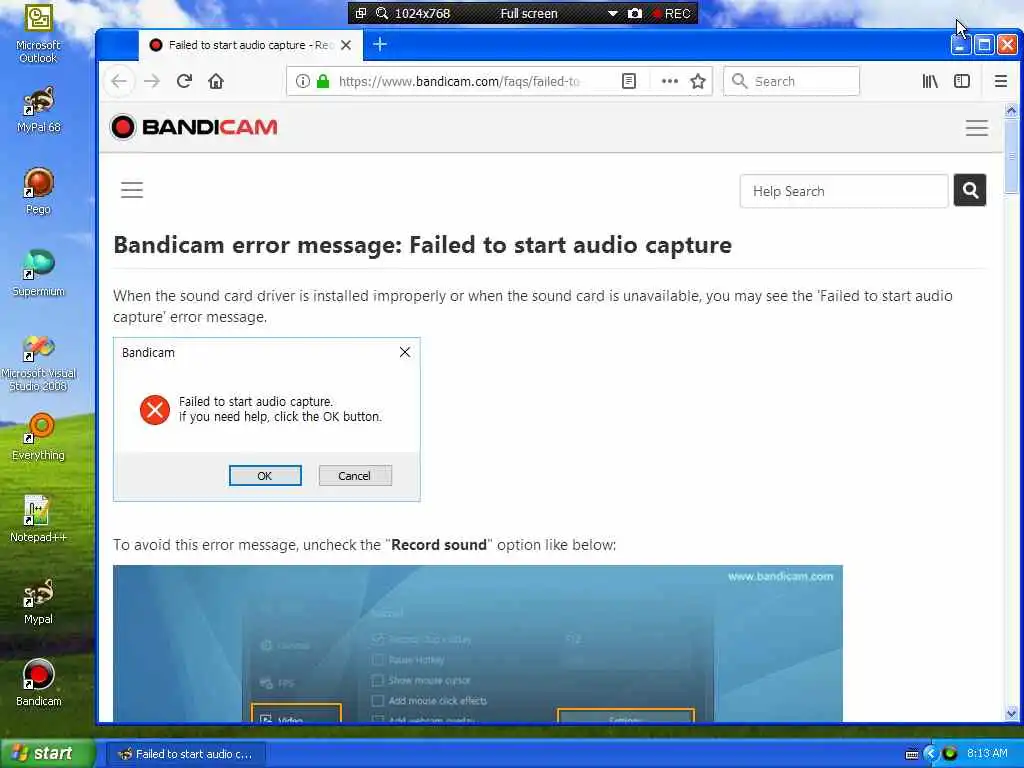The width and height of the screenshot is (1024, 768).
Task: Open Bandicam desktop shortcut
Action: point(39,683)
